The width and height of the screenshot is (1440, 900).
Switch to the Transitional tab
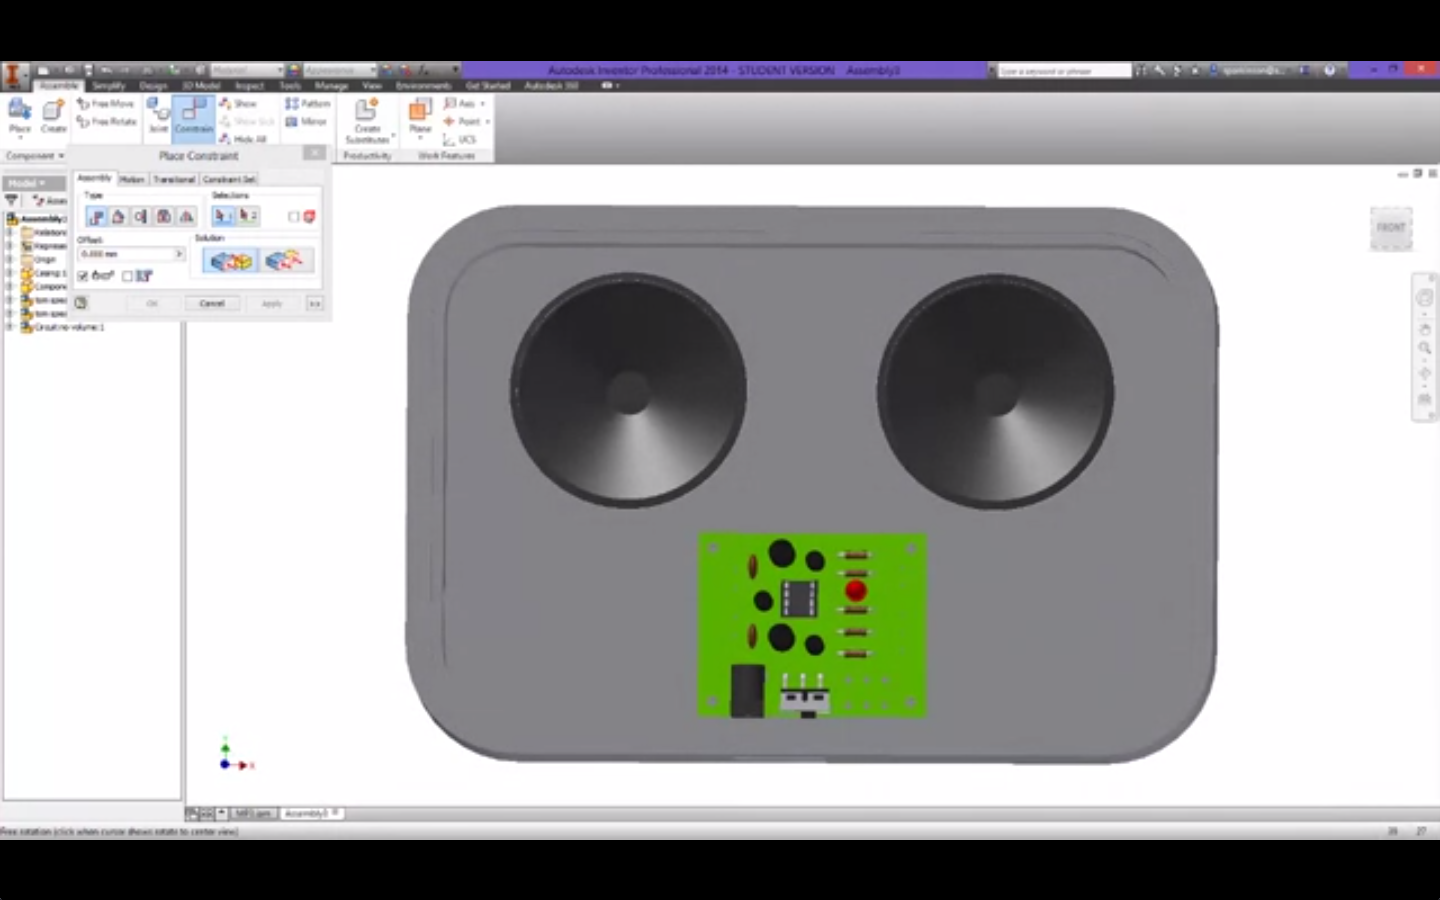(x=174, y=179)
